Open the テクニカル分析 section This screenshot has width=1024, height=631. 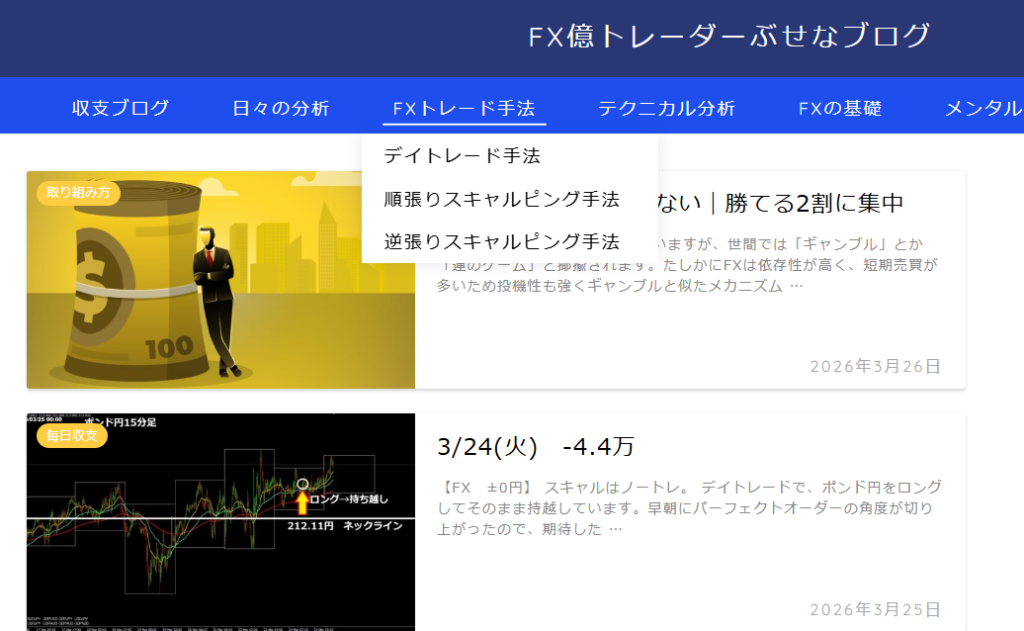(666, 108)
